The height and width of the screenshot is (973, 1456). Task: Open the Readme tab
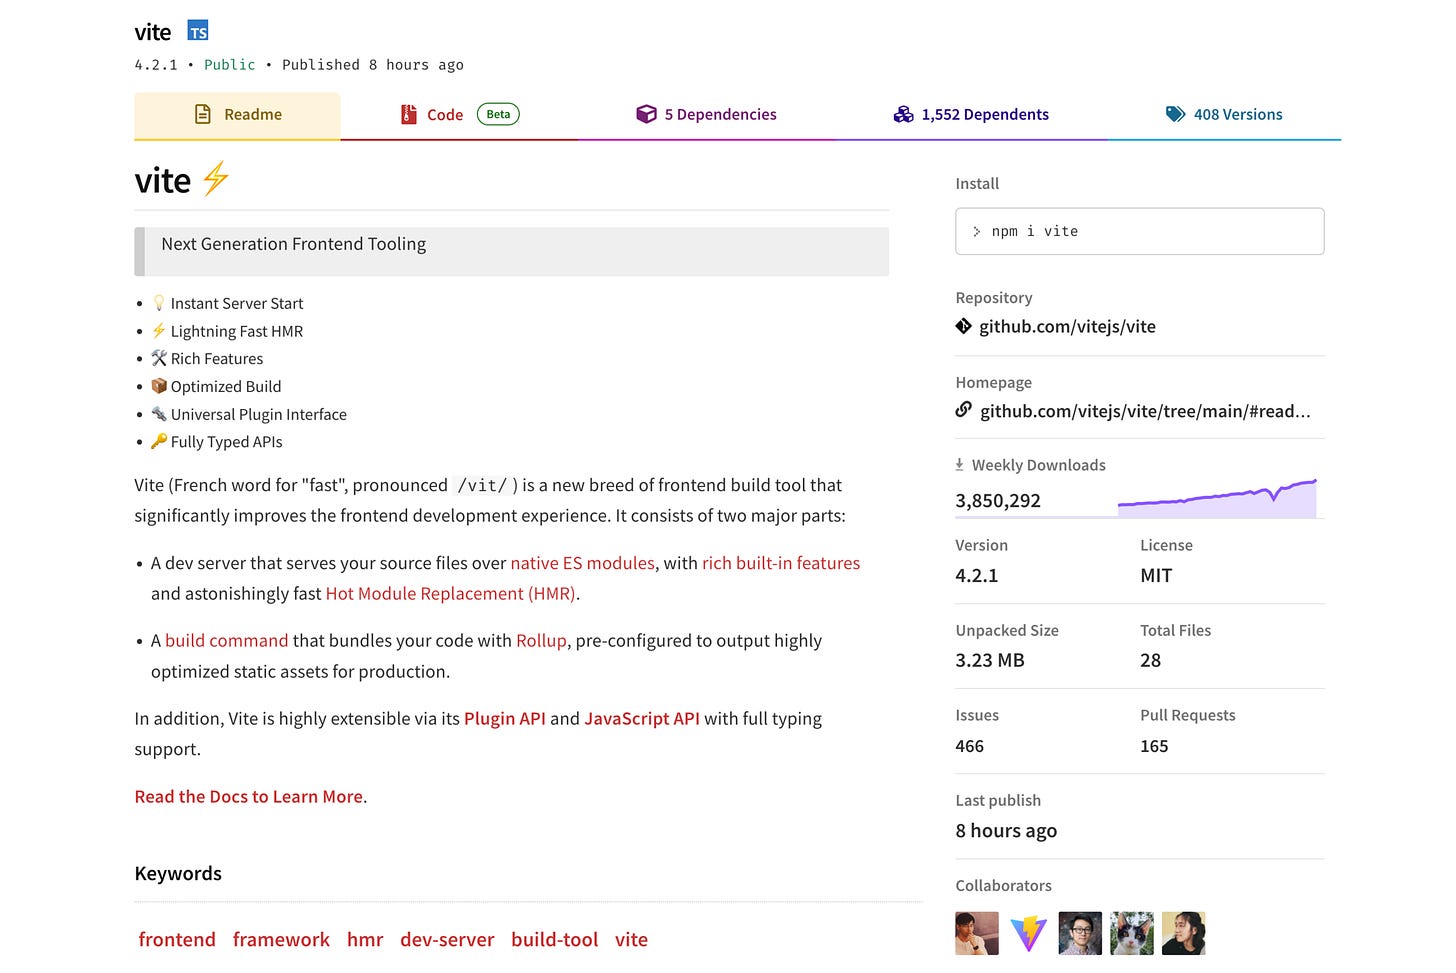pos(237,115)
